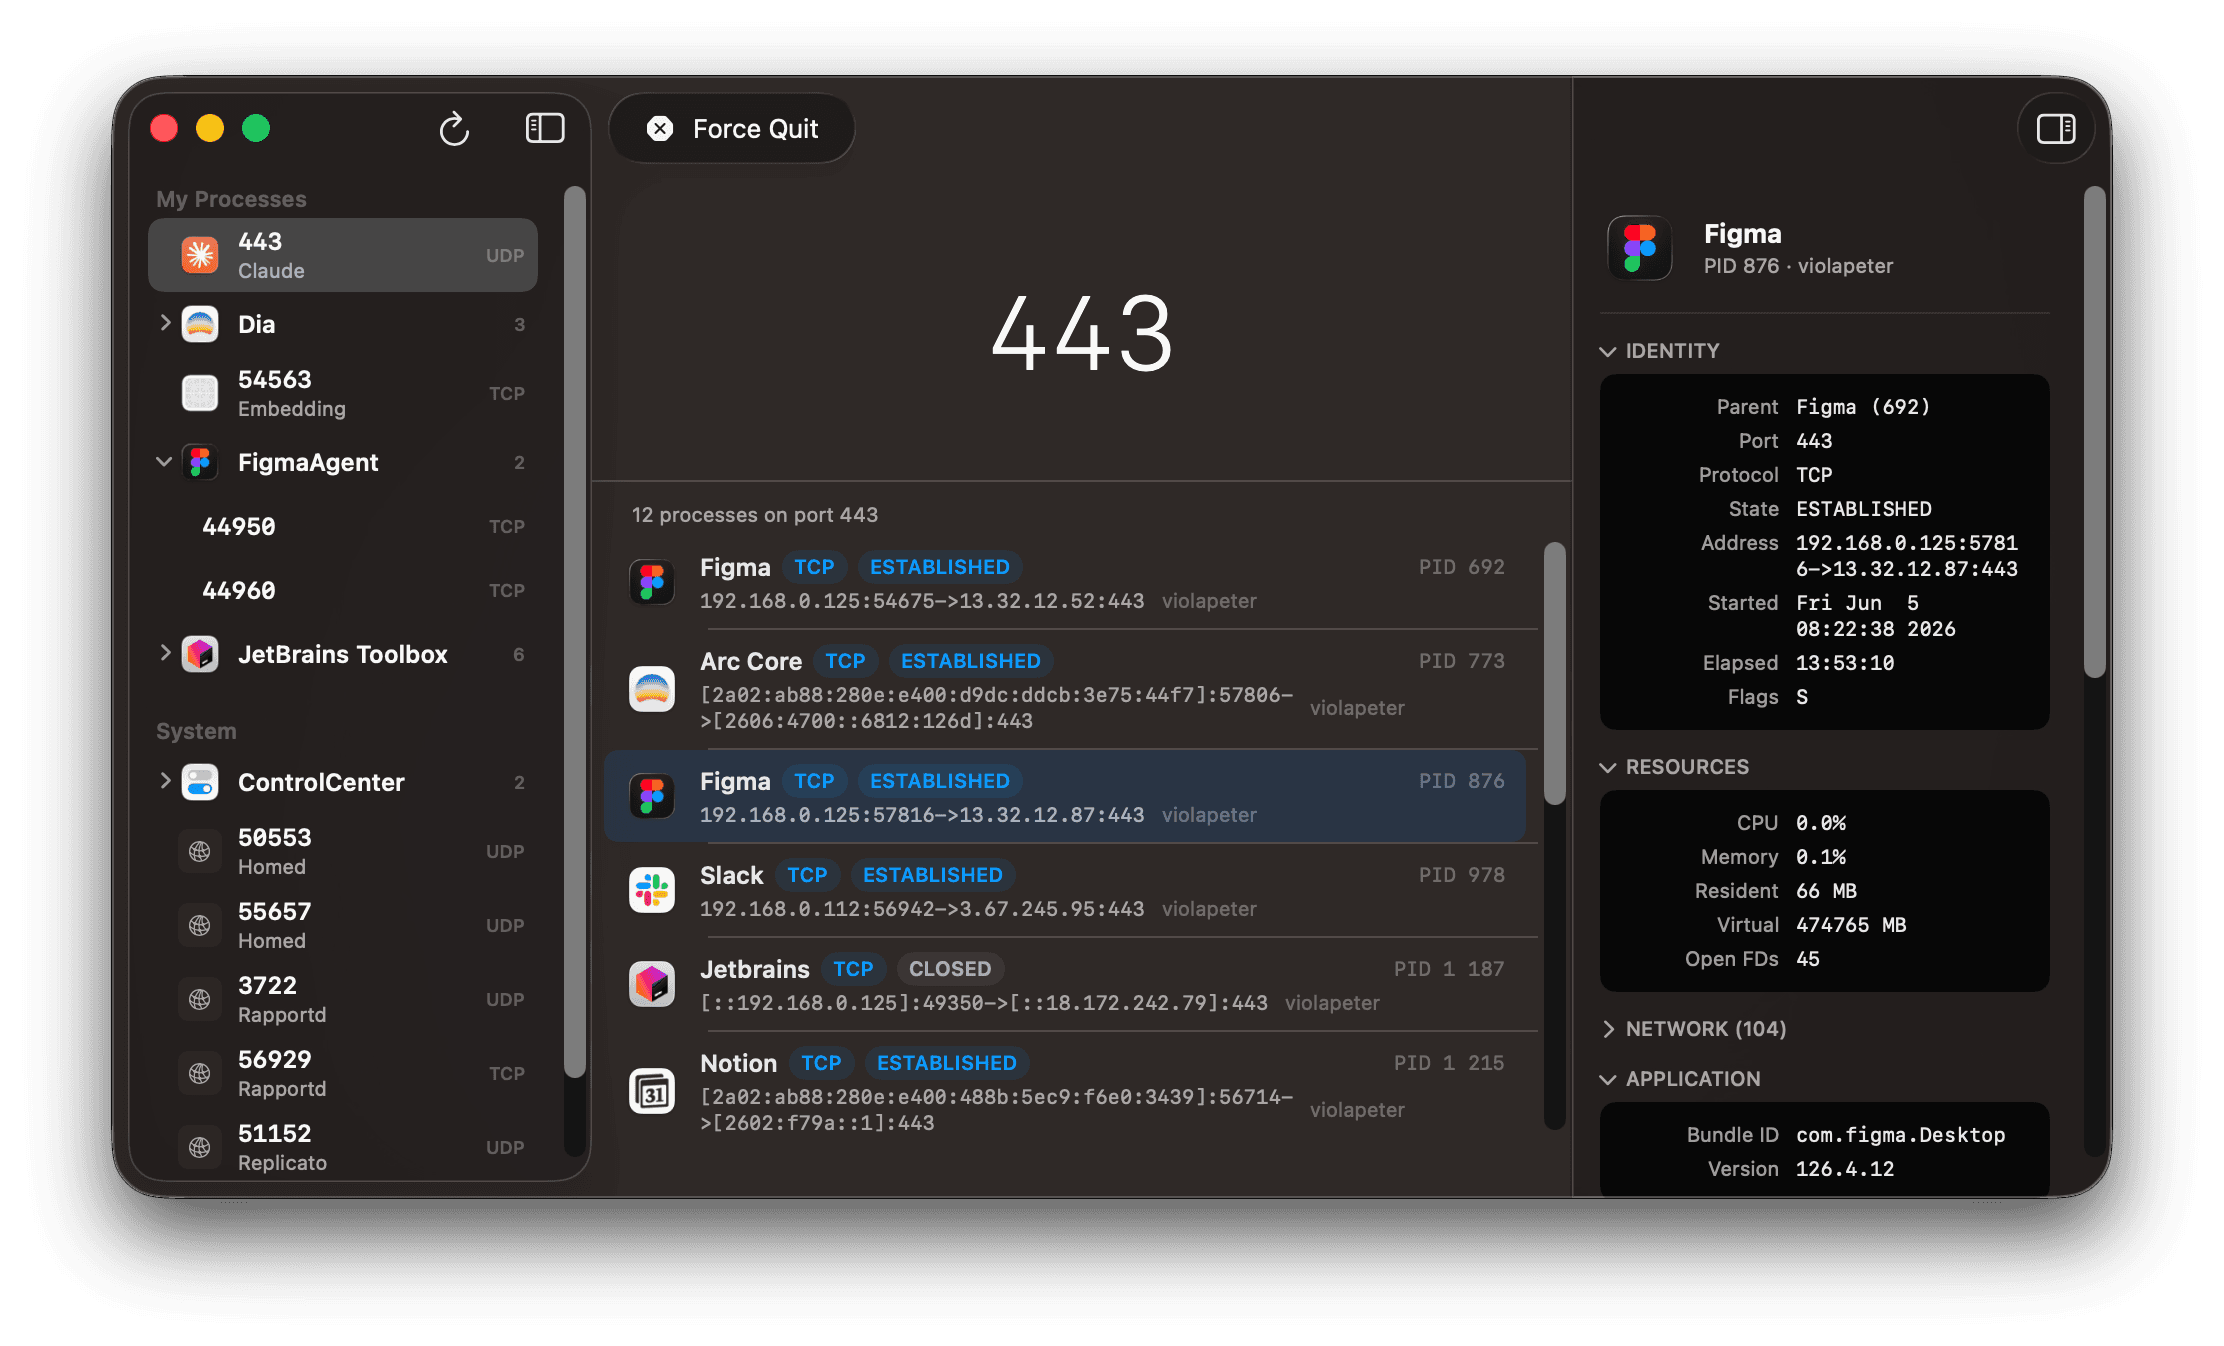Click the 12 processes on port 443 label
The width and height of the screenshot is (2224, 1346).
(755, 515)
